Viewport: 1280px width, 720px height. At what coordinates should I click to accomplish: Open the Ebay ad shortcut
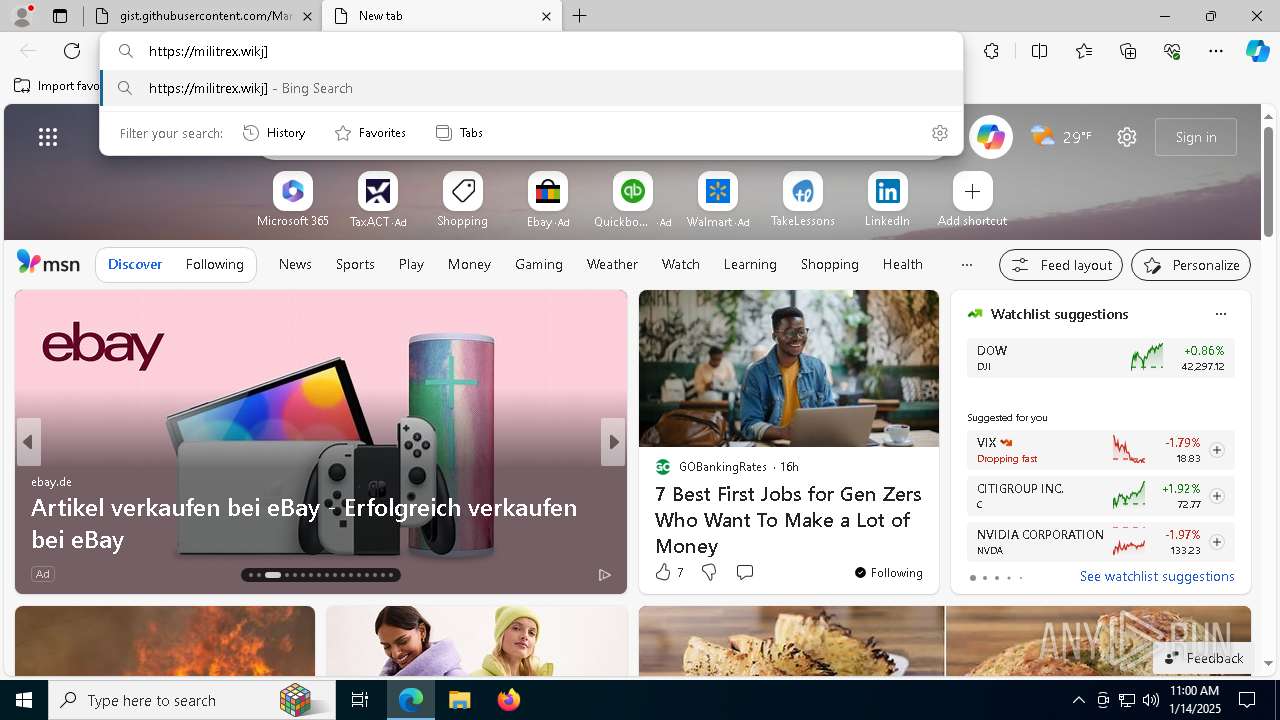coord(548,200)
